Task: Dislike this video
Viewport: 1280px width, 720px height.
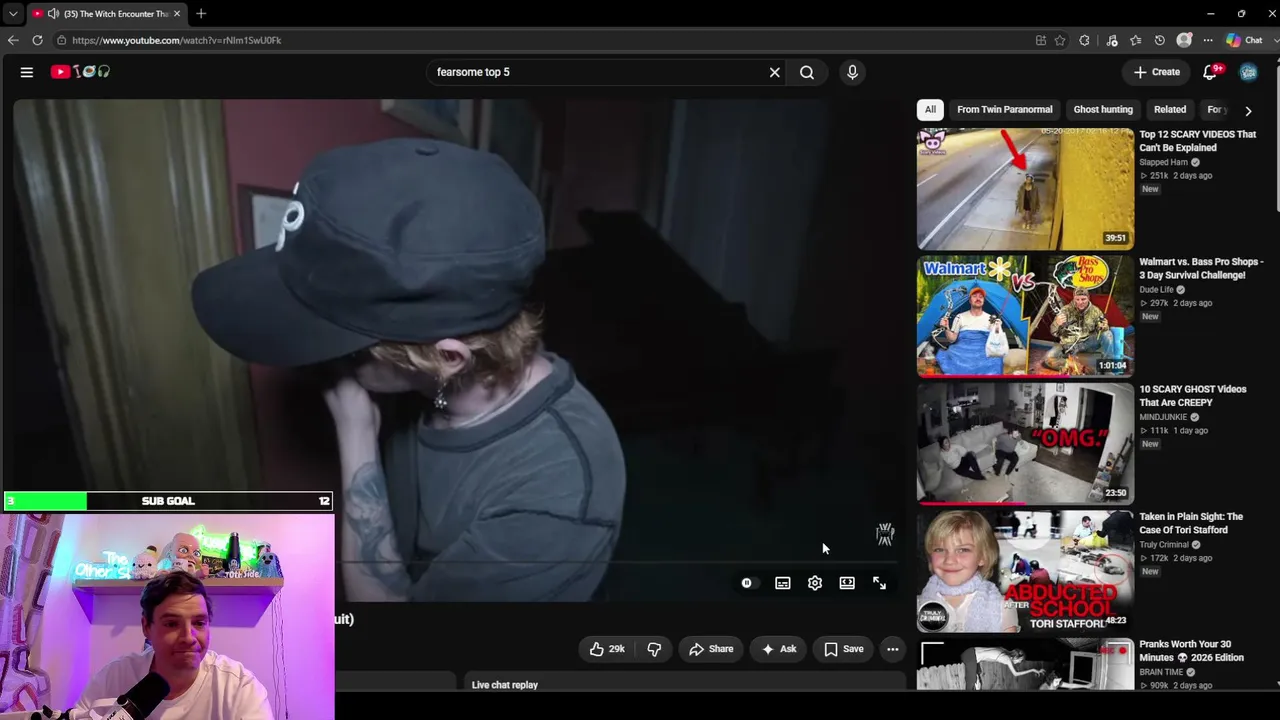Action: click(x=654, y=649)
